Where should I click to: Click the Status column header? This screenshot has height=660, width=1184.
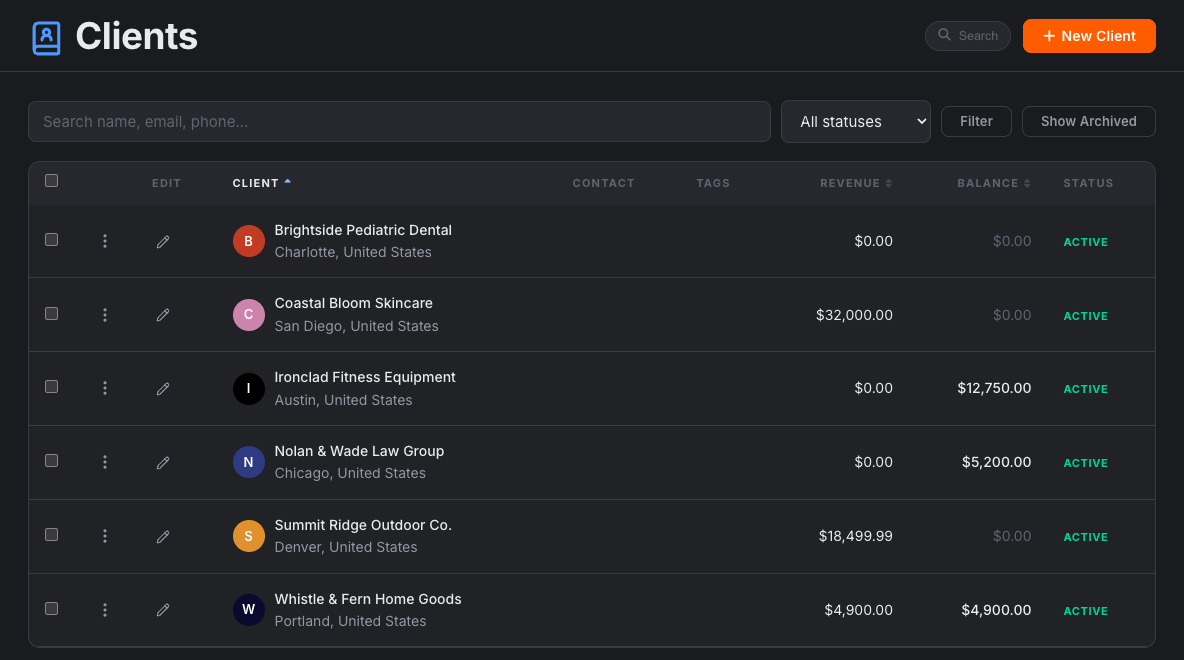point(1088,183)
